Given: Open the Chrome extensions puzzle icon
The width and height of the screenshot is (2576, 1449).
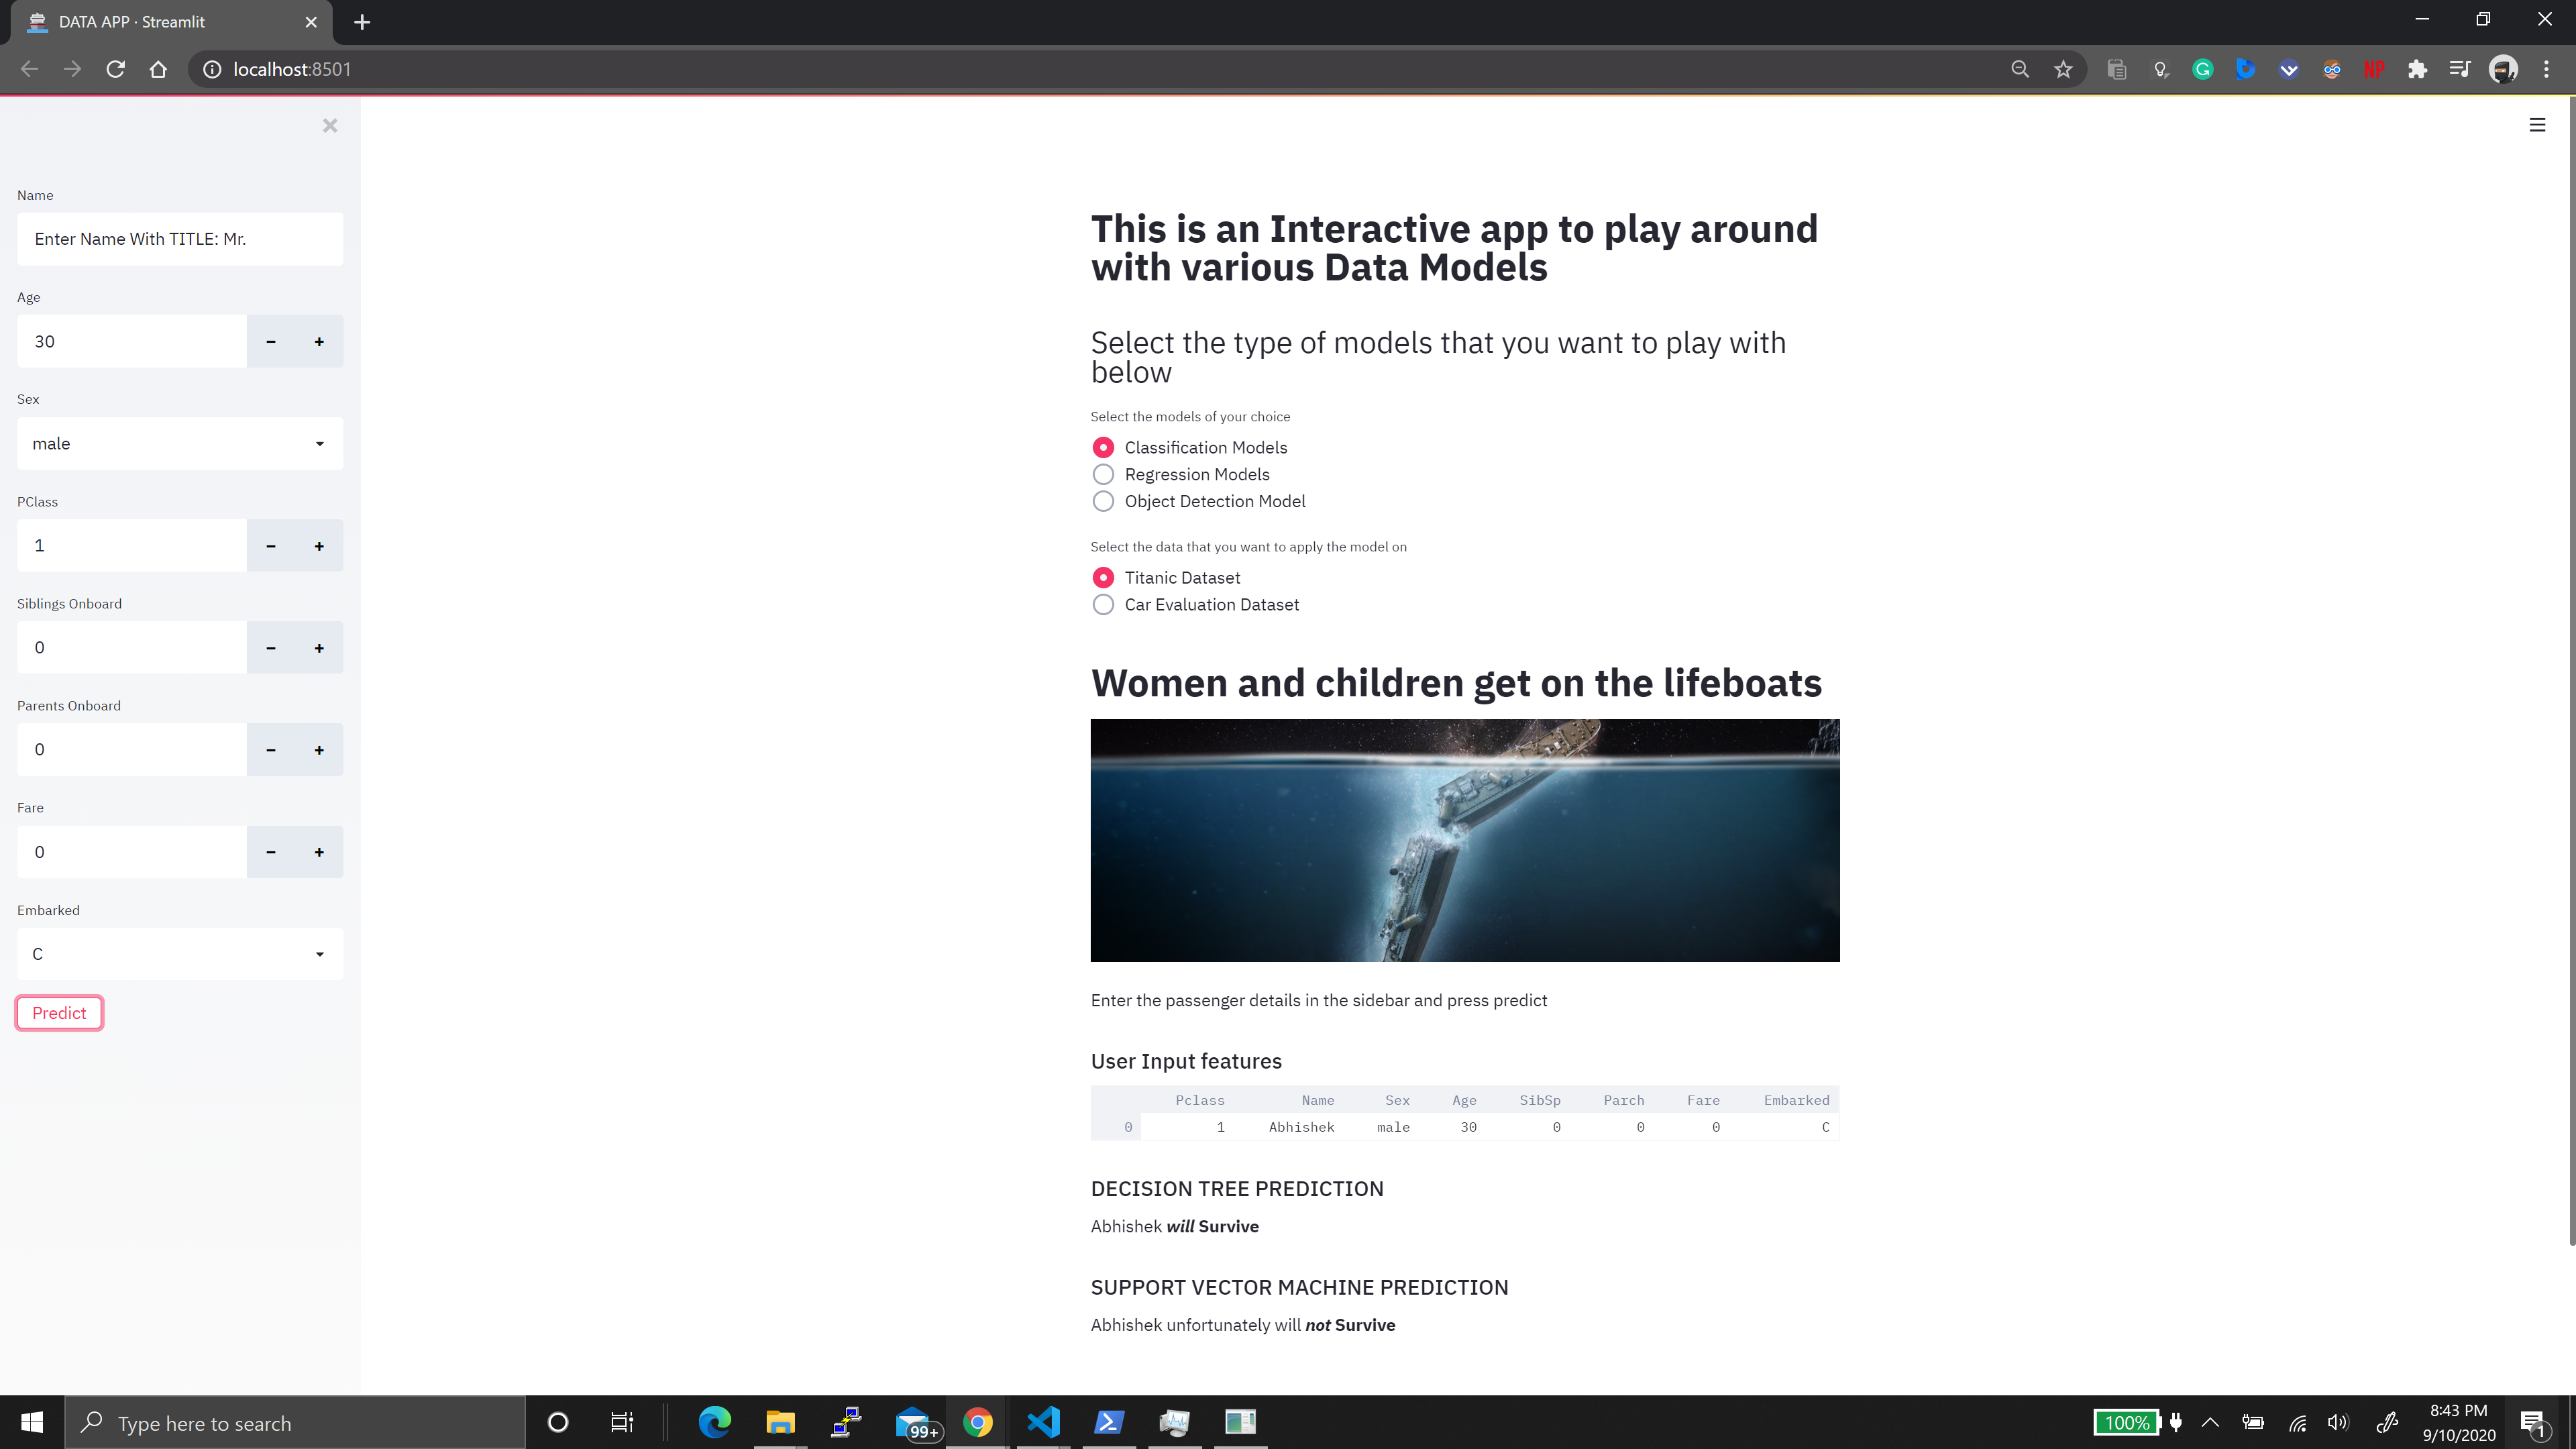Looking at the screenshot, I should (2417, 69).
